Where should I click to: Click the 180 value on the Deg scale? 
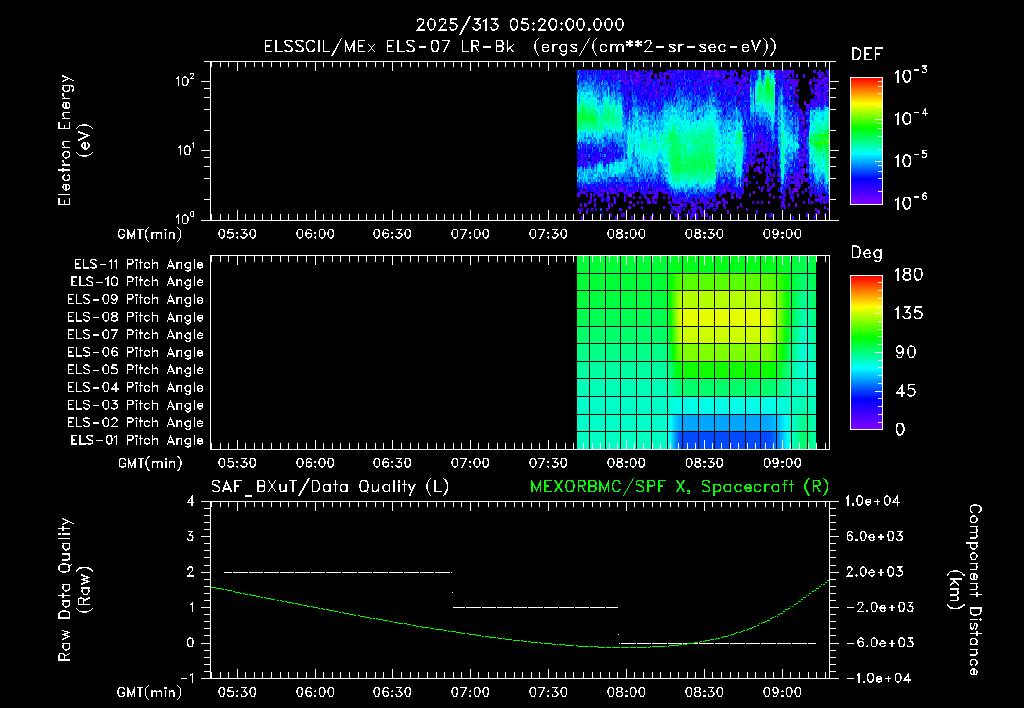(908, 275)
